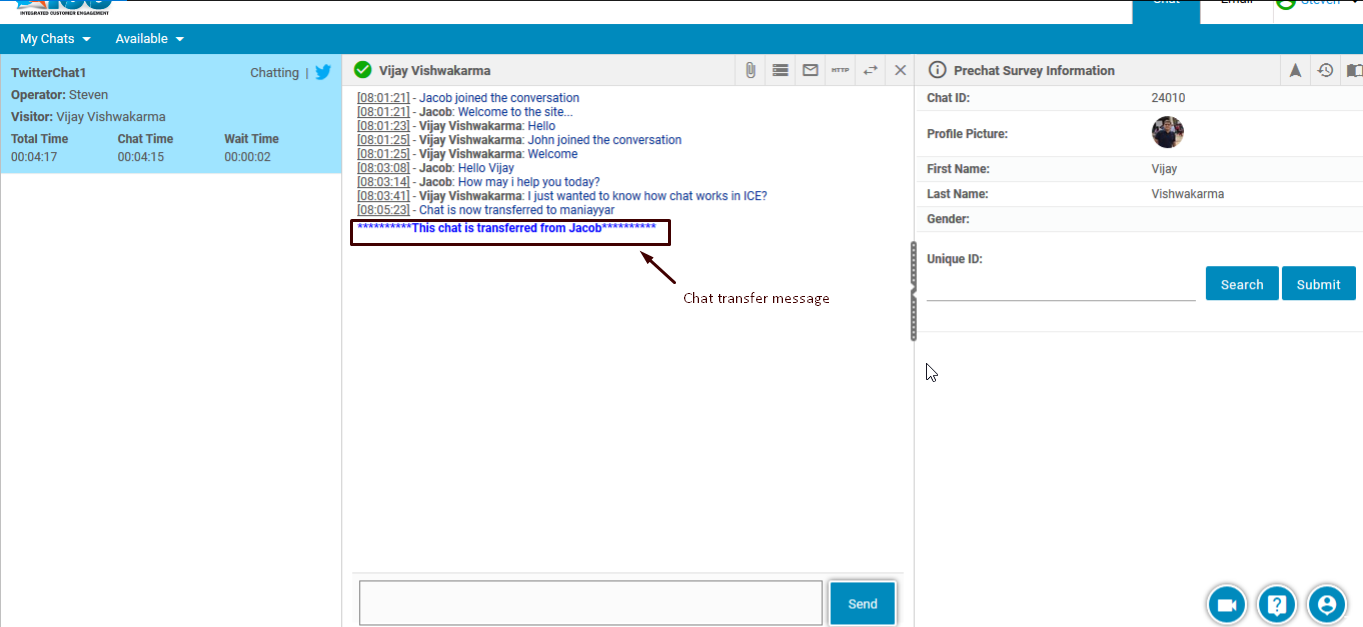Click the Unique ID input field
The width and height of the screenshot is (1363, 627).
point(1060,288)
